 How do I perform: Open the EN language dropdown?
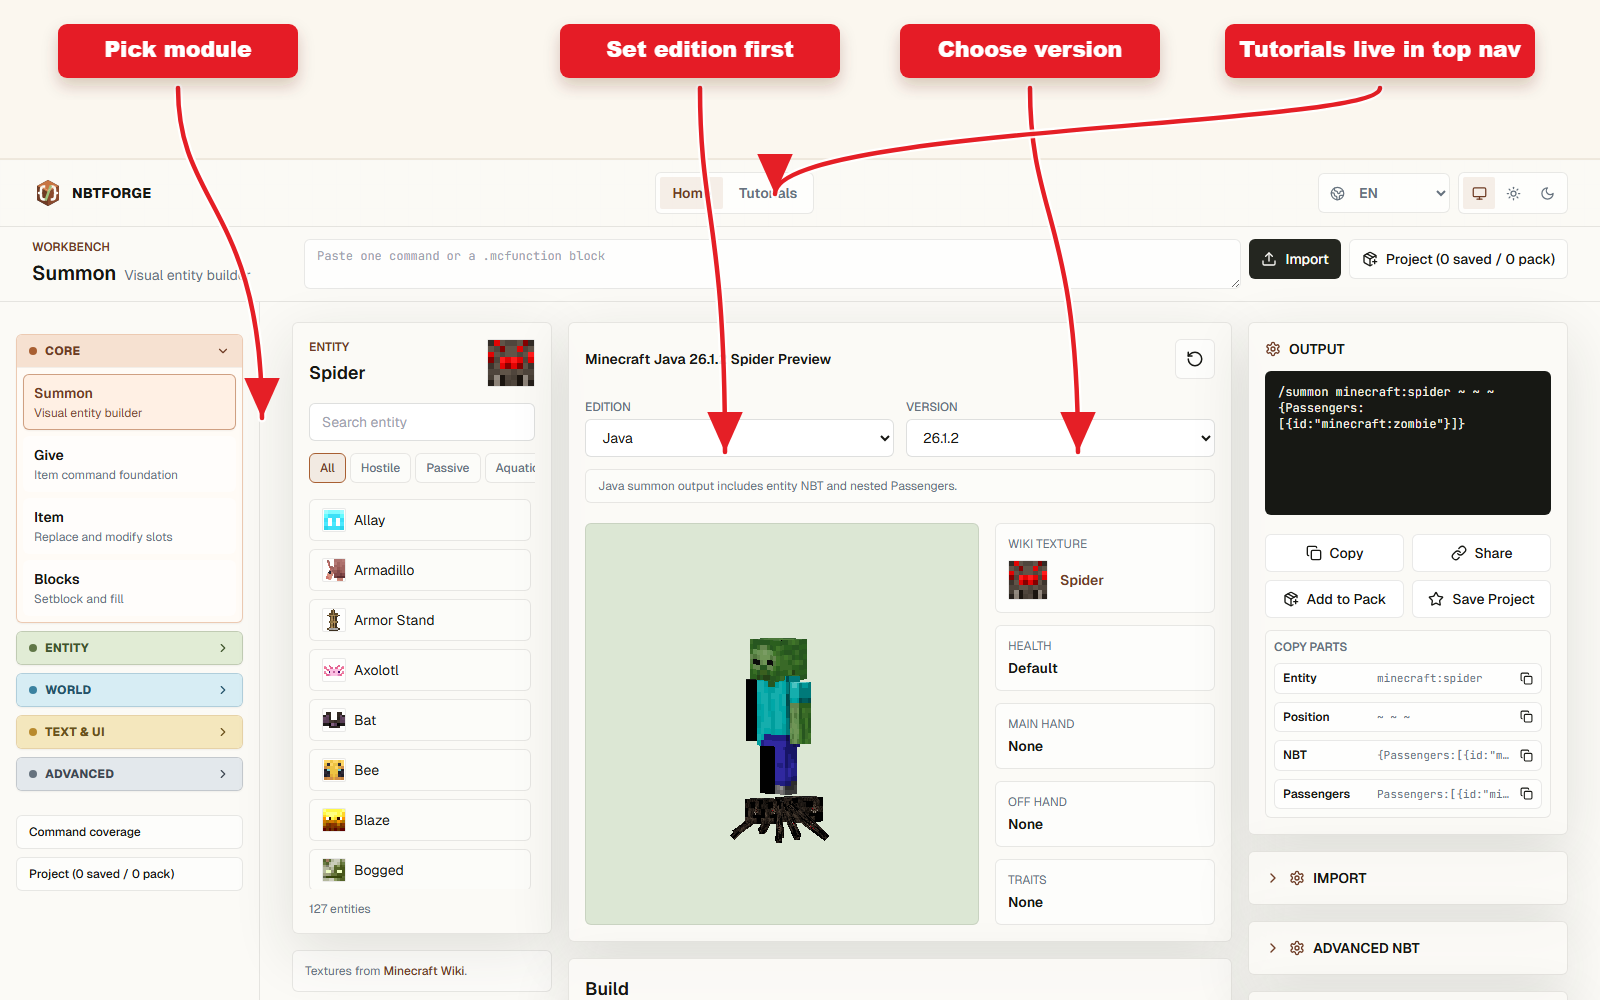pyautogui.click(x=1385, y=193)
